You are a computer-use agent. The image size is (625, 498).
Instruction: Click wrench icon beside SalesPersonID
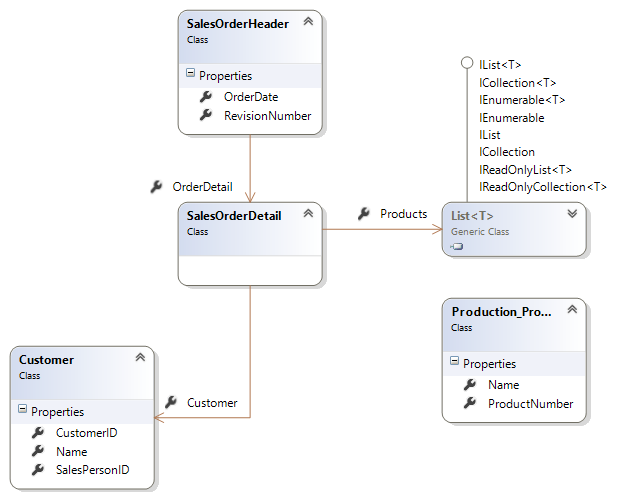coord(38,470)
